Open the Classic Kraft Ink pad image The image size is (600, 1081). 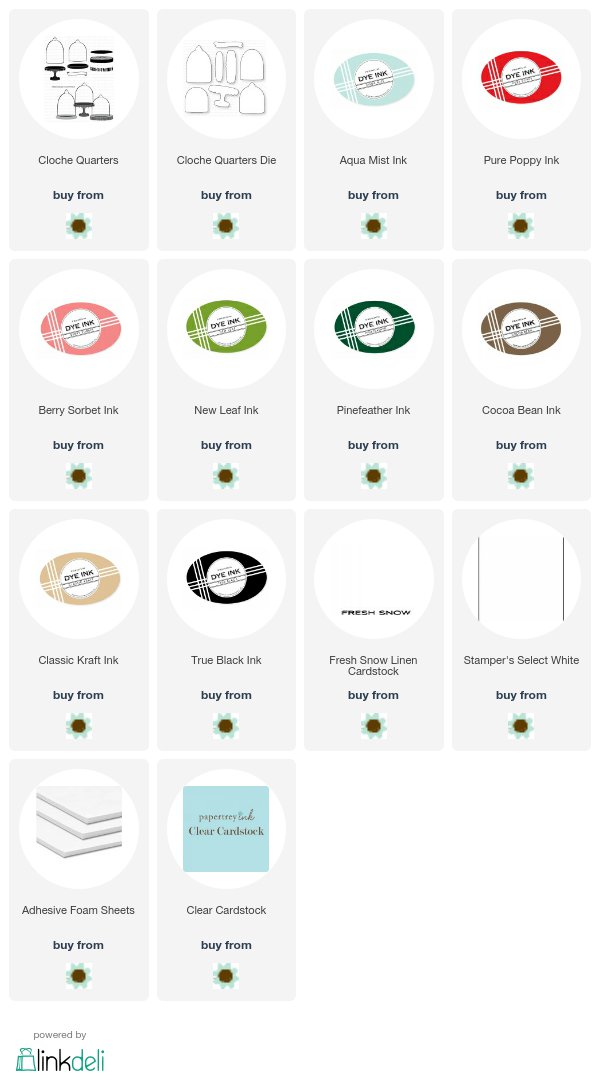79,579
